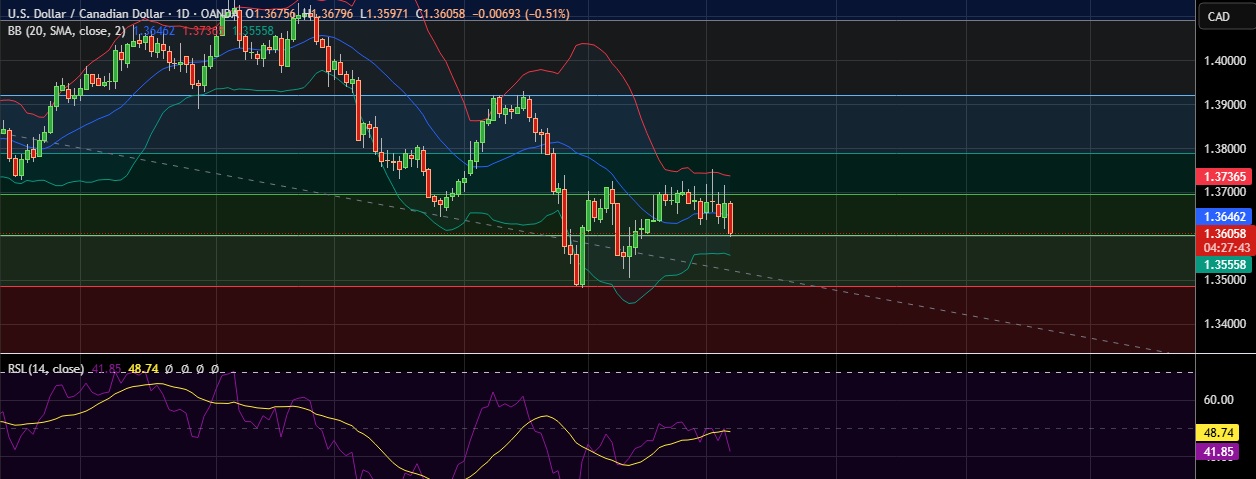Image resolution: width=1256 pixels, height=479 pixels.
Task: Click the 1D timeframe text in chart legend
Action: click(x=180, y=14)
